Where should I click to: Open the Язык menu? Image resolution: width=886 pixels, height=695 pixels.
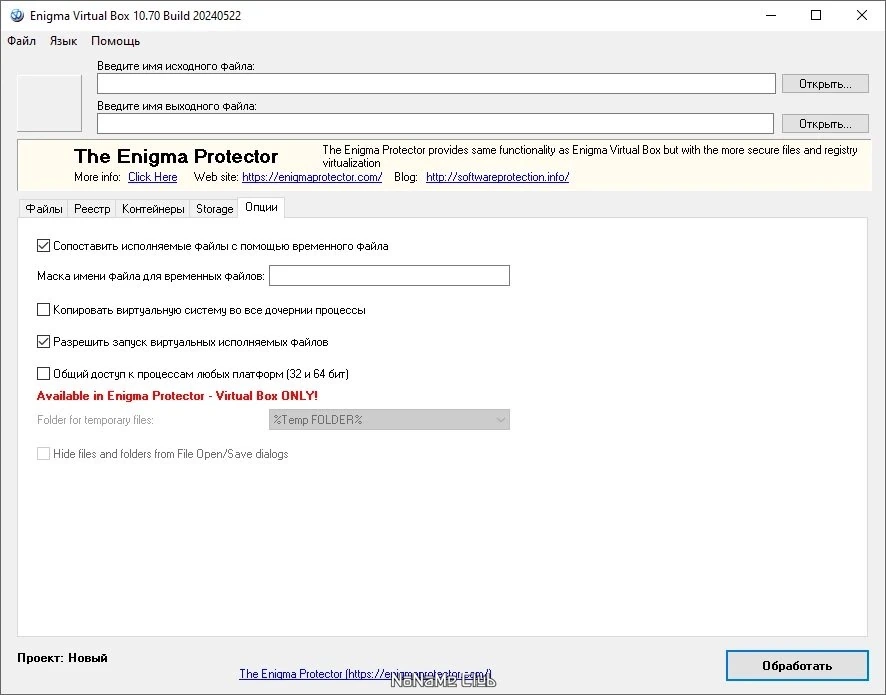(63, 41)
